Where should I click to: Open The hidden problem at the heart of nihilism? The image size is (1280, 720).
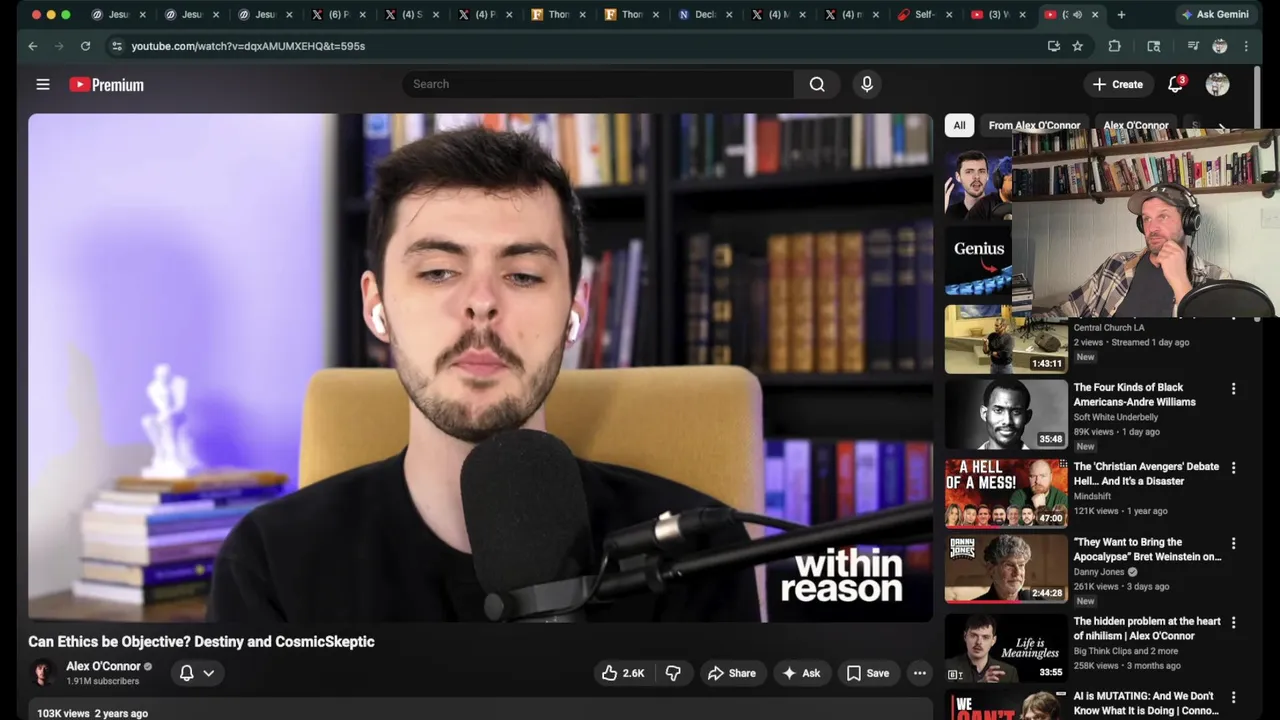(x=1147, y=628)
